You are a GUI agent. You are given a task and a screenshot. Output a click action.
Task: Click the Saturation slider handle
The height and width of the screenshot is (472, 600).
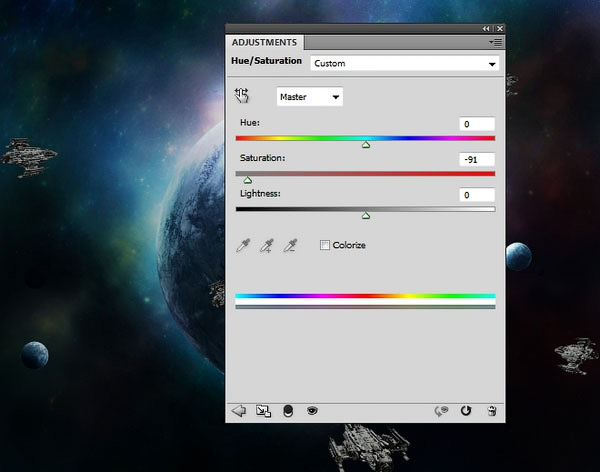pyautogui.click(x=248, y=180)
